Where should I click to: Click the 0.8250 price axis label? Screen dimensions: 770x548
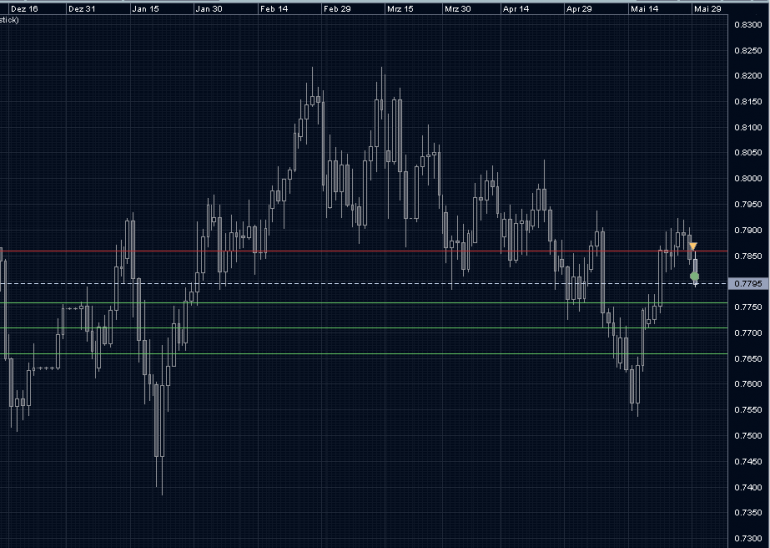(x=748, y=51)
